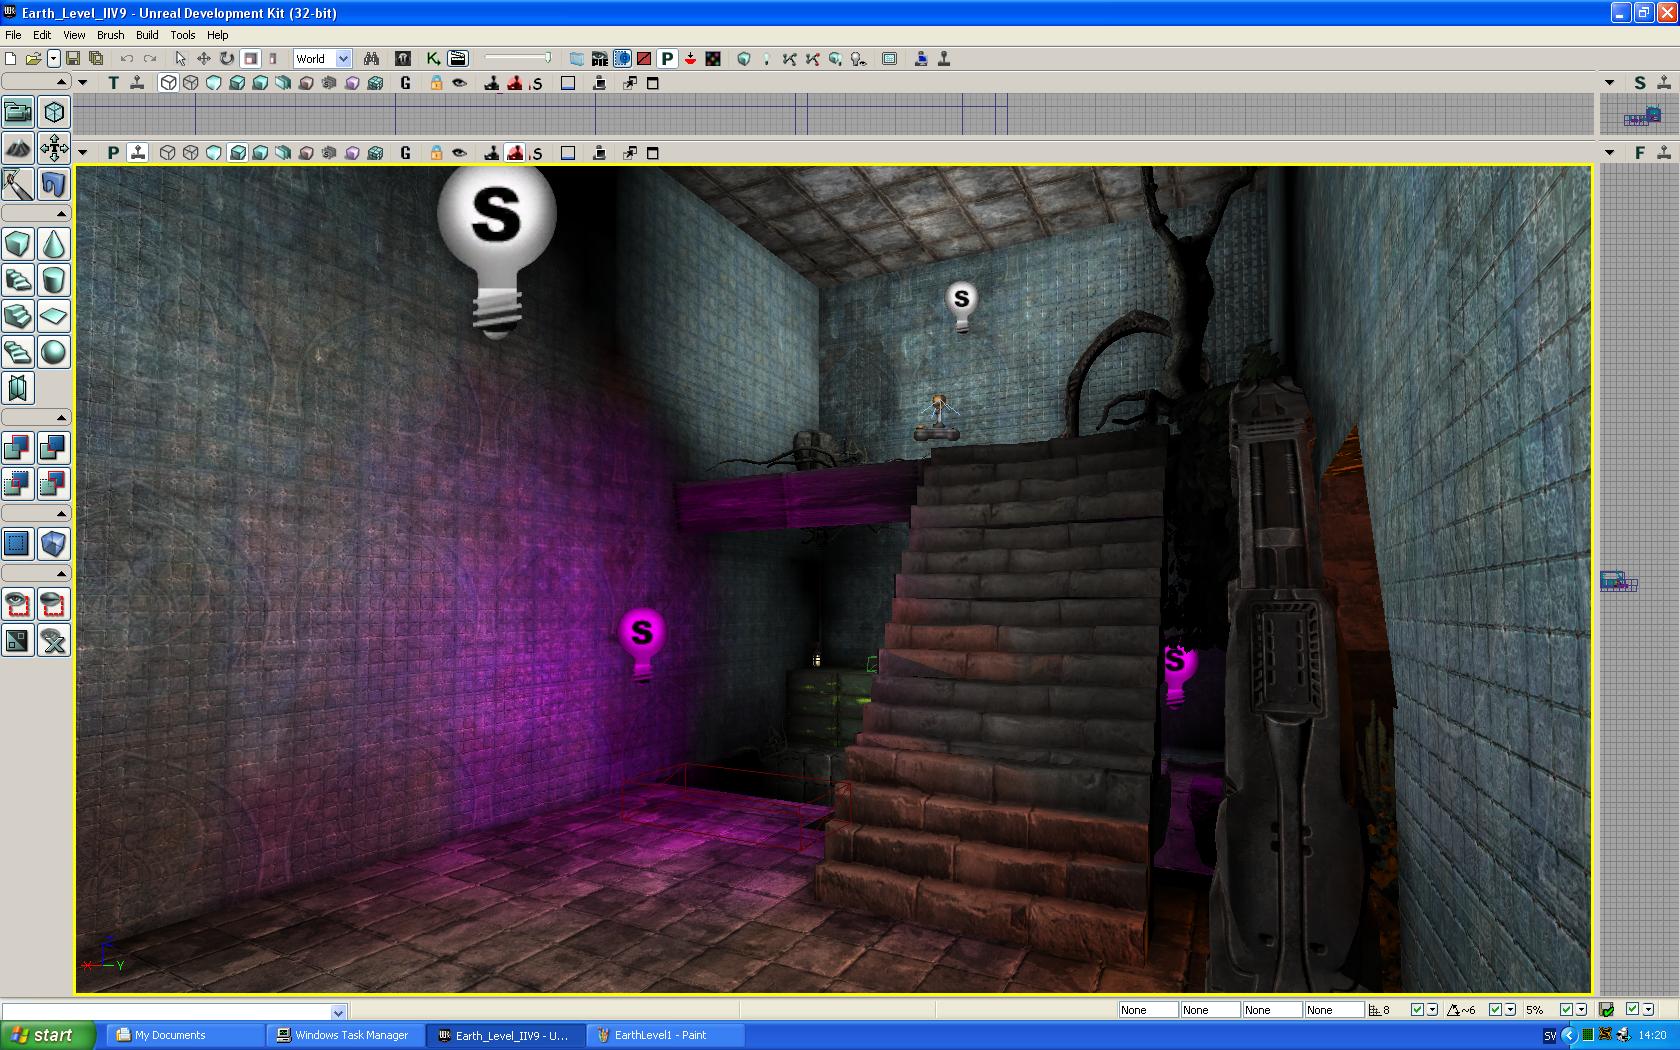The image size is (1680, 1050).
Task: Create a Cube builder brush
Action: coord(18,245)
